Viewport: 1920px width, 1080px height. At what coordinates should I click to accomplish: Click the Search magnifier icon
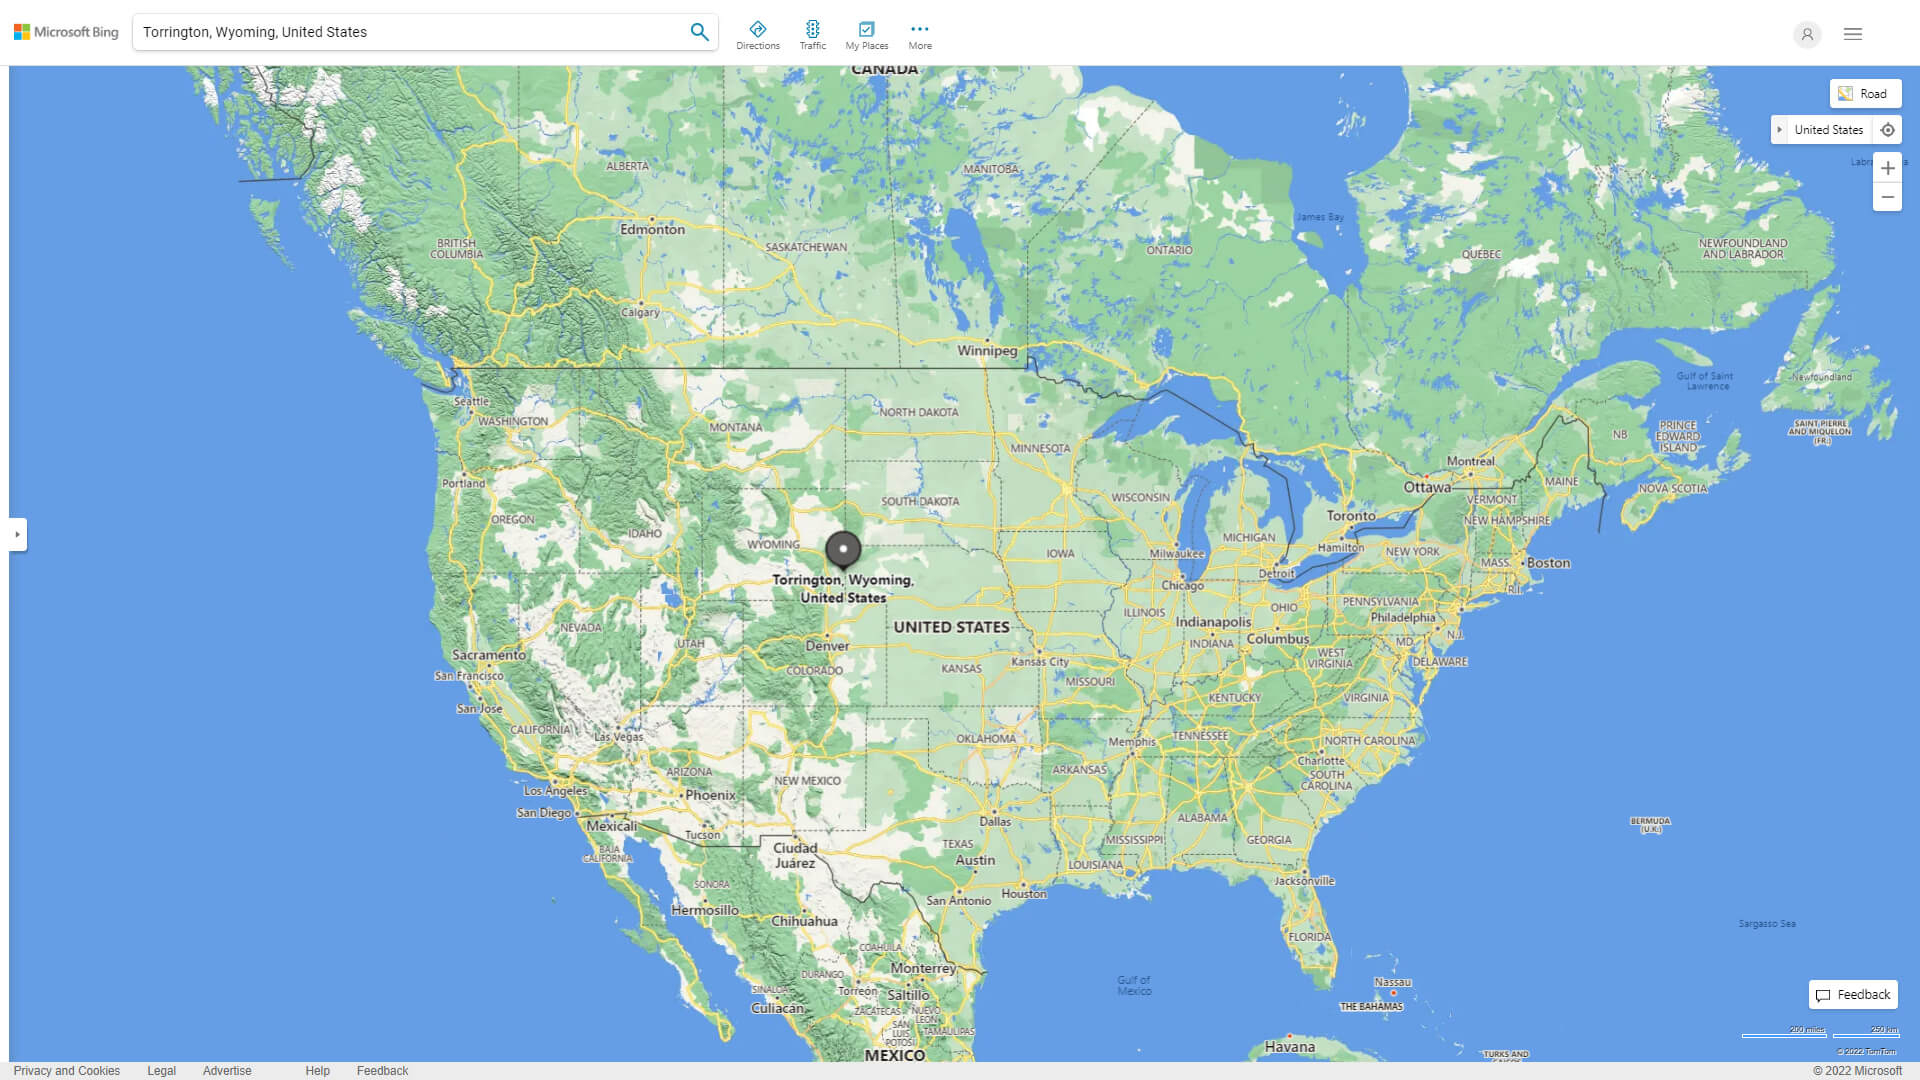coord(699,32)
